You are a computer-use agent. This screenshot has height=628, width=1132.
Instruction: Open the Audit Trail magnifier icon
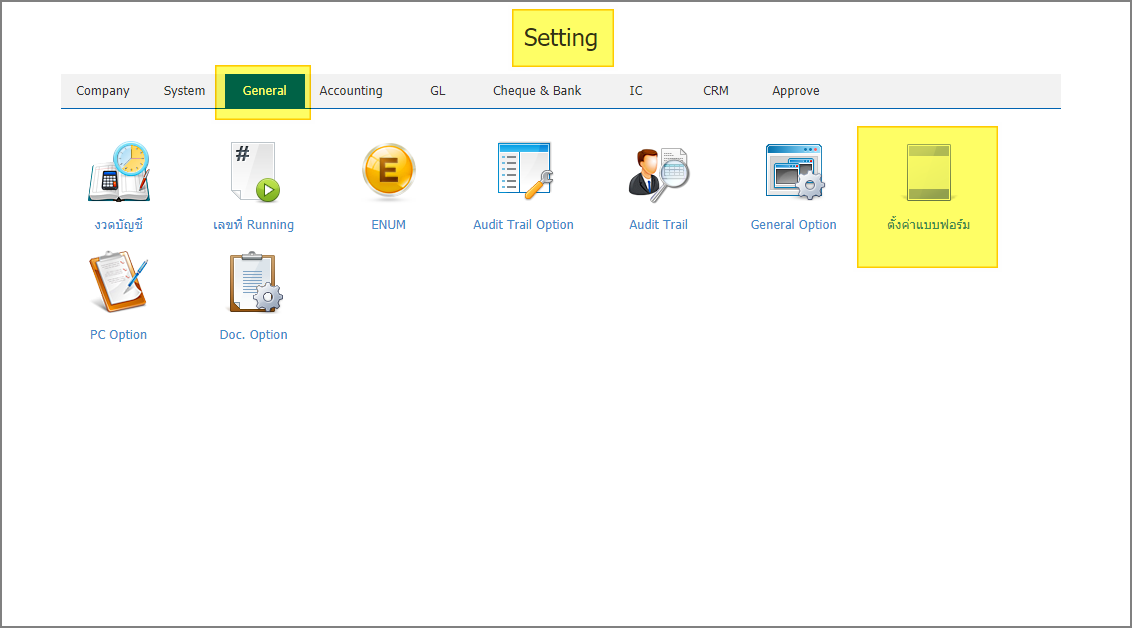pyautogui.click(x=658, y=172)
